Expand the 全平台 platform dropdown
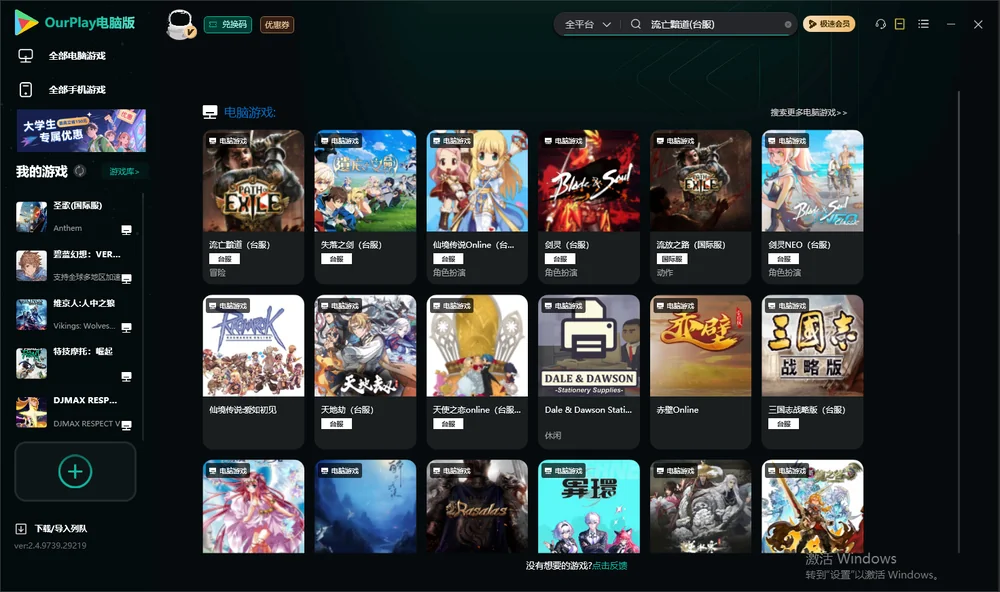This screenshot has height=592, width=1000. 587,24
